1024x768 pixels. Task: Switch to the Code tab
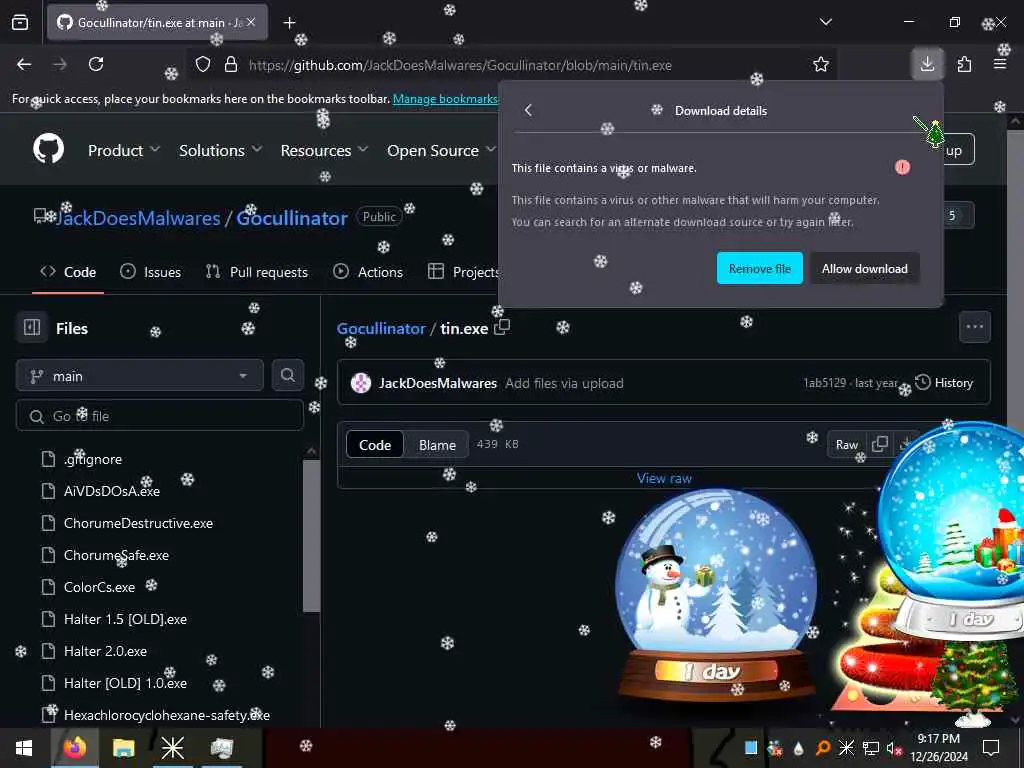[x=68, y=272]
